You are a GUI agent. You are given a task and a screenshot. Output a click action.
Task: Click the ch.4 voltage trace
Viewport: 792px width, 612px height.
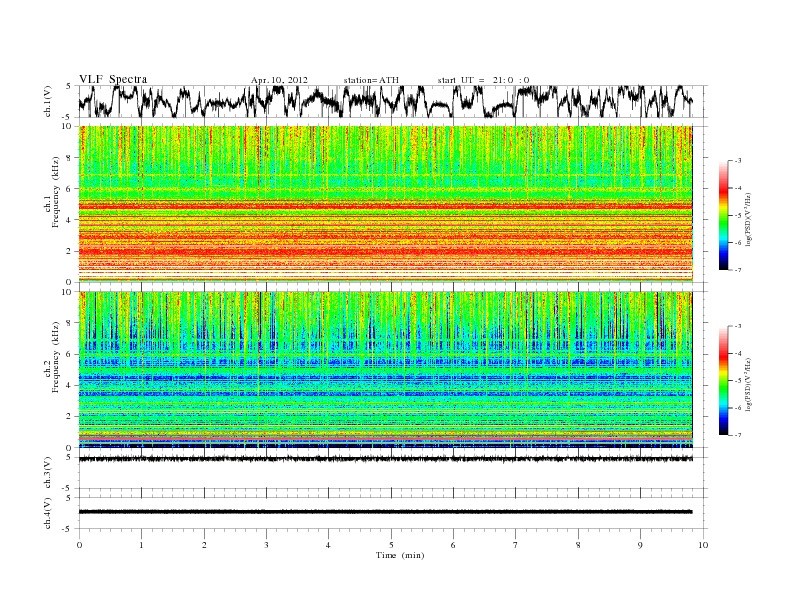(385, 512)
